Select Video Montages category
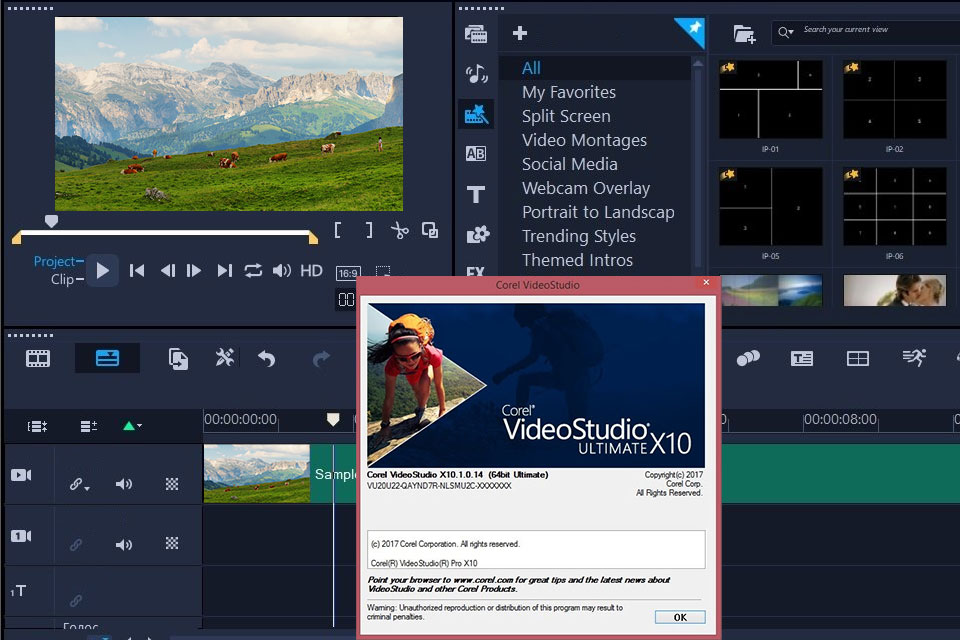Image resolution: width=960 pixels, height=640 pixels. (x=584, y=140)
